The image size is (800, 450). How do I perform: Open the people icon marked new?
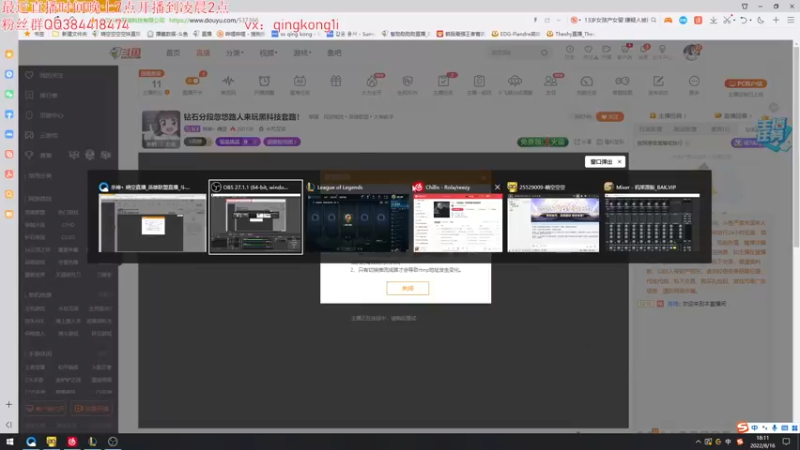coord(551,81)
